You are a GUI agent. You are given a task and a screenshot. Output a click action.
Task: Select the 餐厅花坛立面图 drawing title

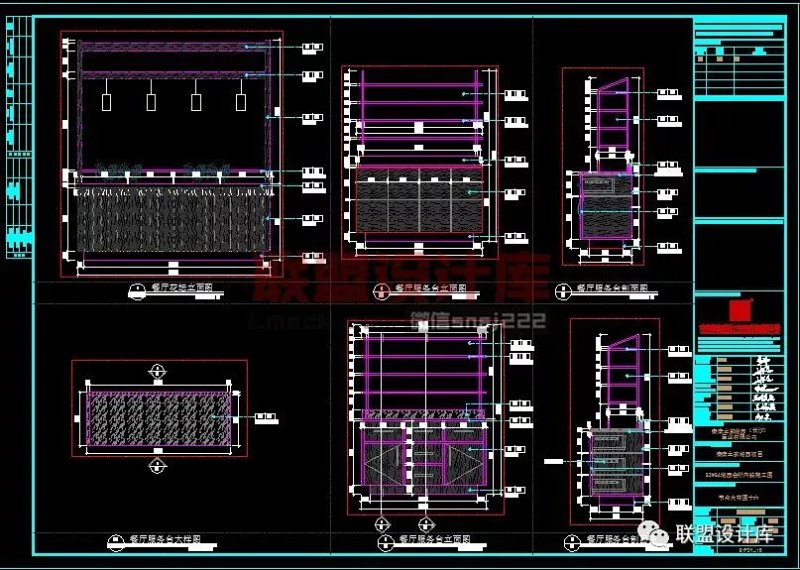184,289
